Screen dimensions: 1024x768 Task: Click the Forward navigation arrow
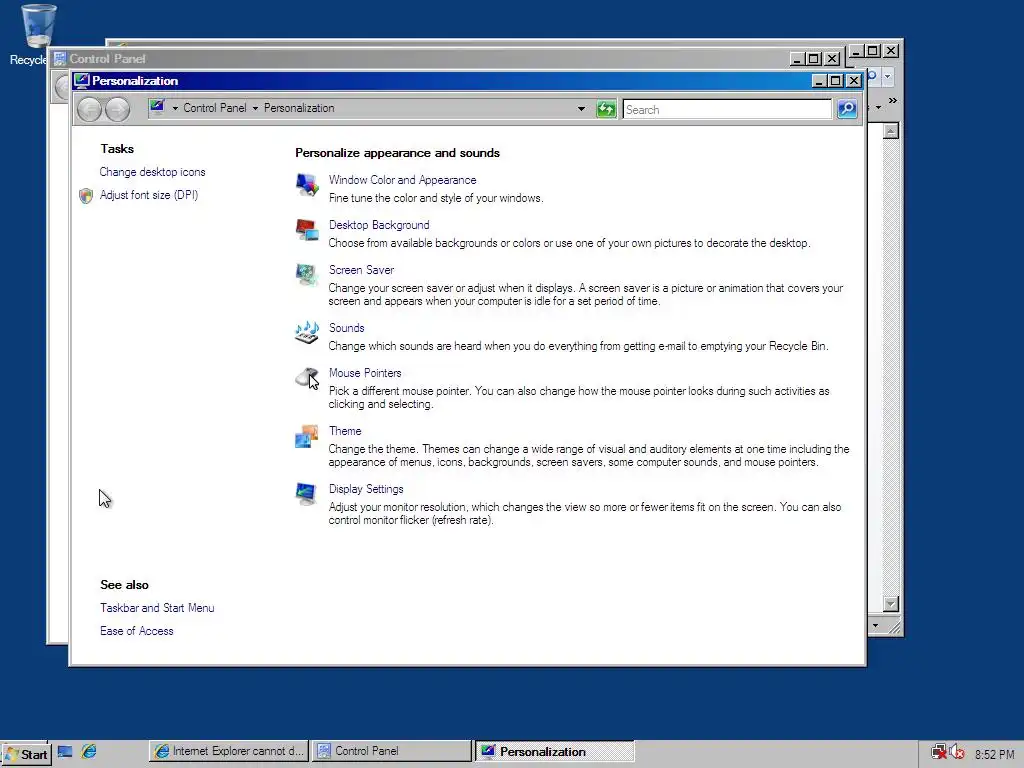click(118, 109)
